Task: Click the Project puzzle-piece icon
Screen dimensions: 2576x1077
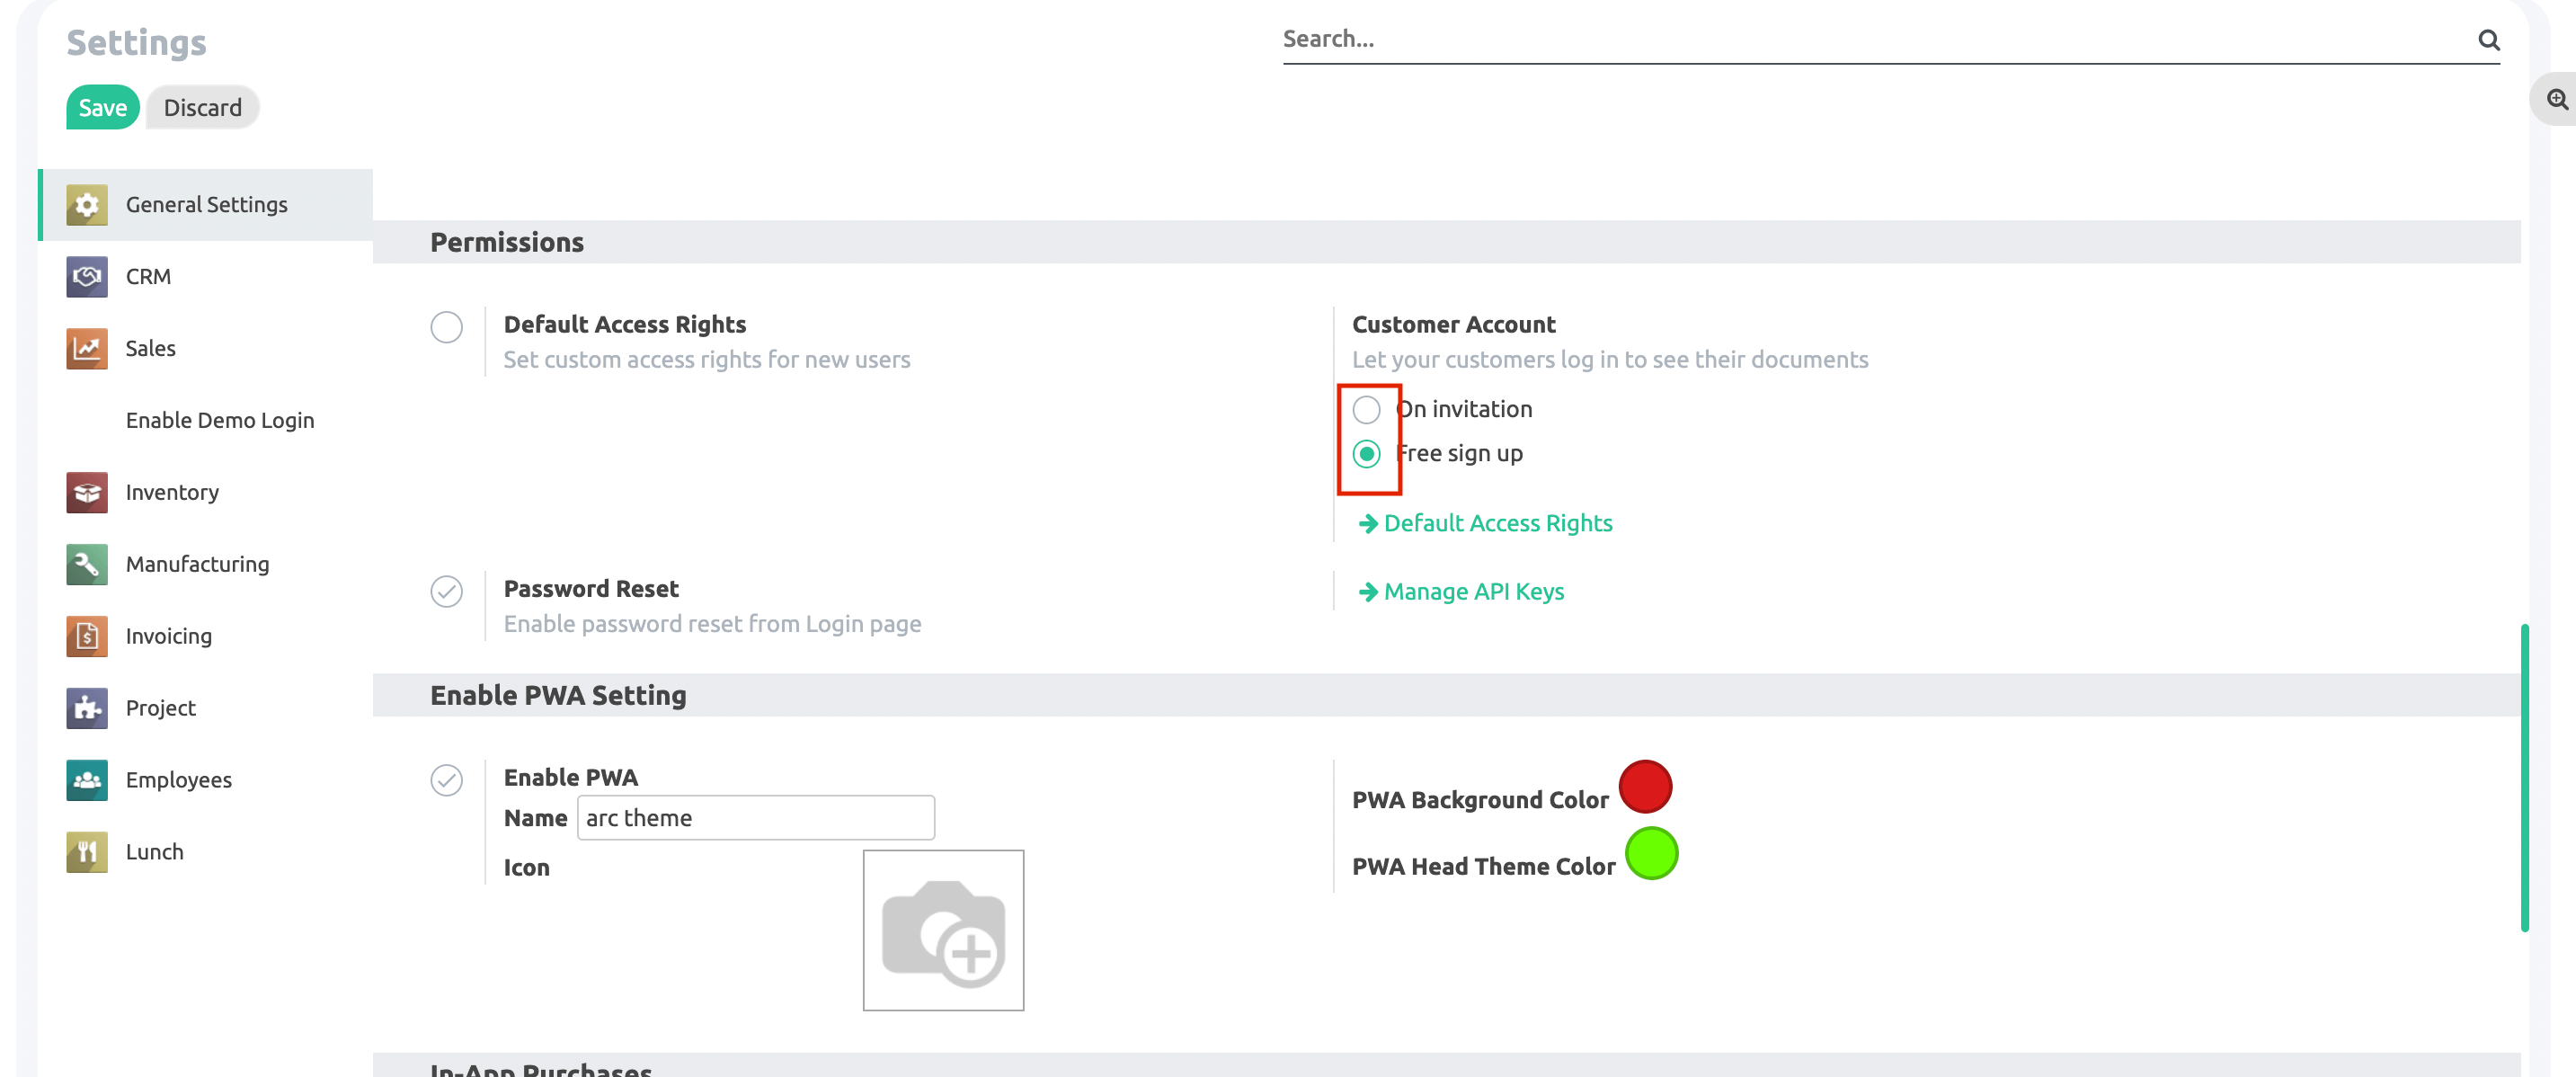Action: (87, 708)
